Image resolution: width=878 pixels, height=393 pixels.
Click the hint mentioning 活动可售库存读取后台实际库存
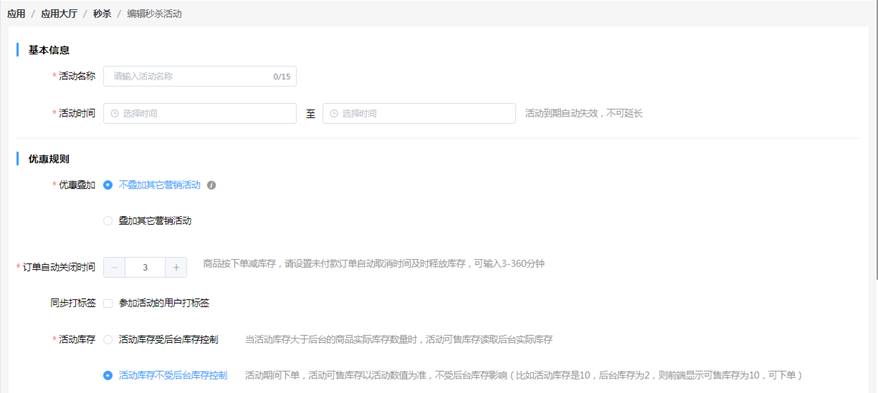point(399,340)
